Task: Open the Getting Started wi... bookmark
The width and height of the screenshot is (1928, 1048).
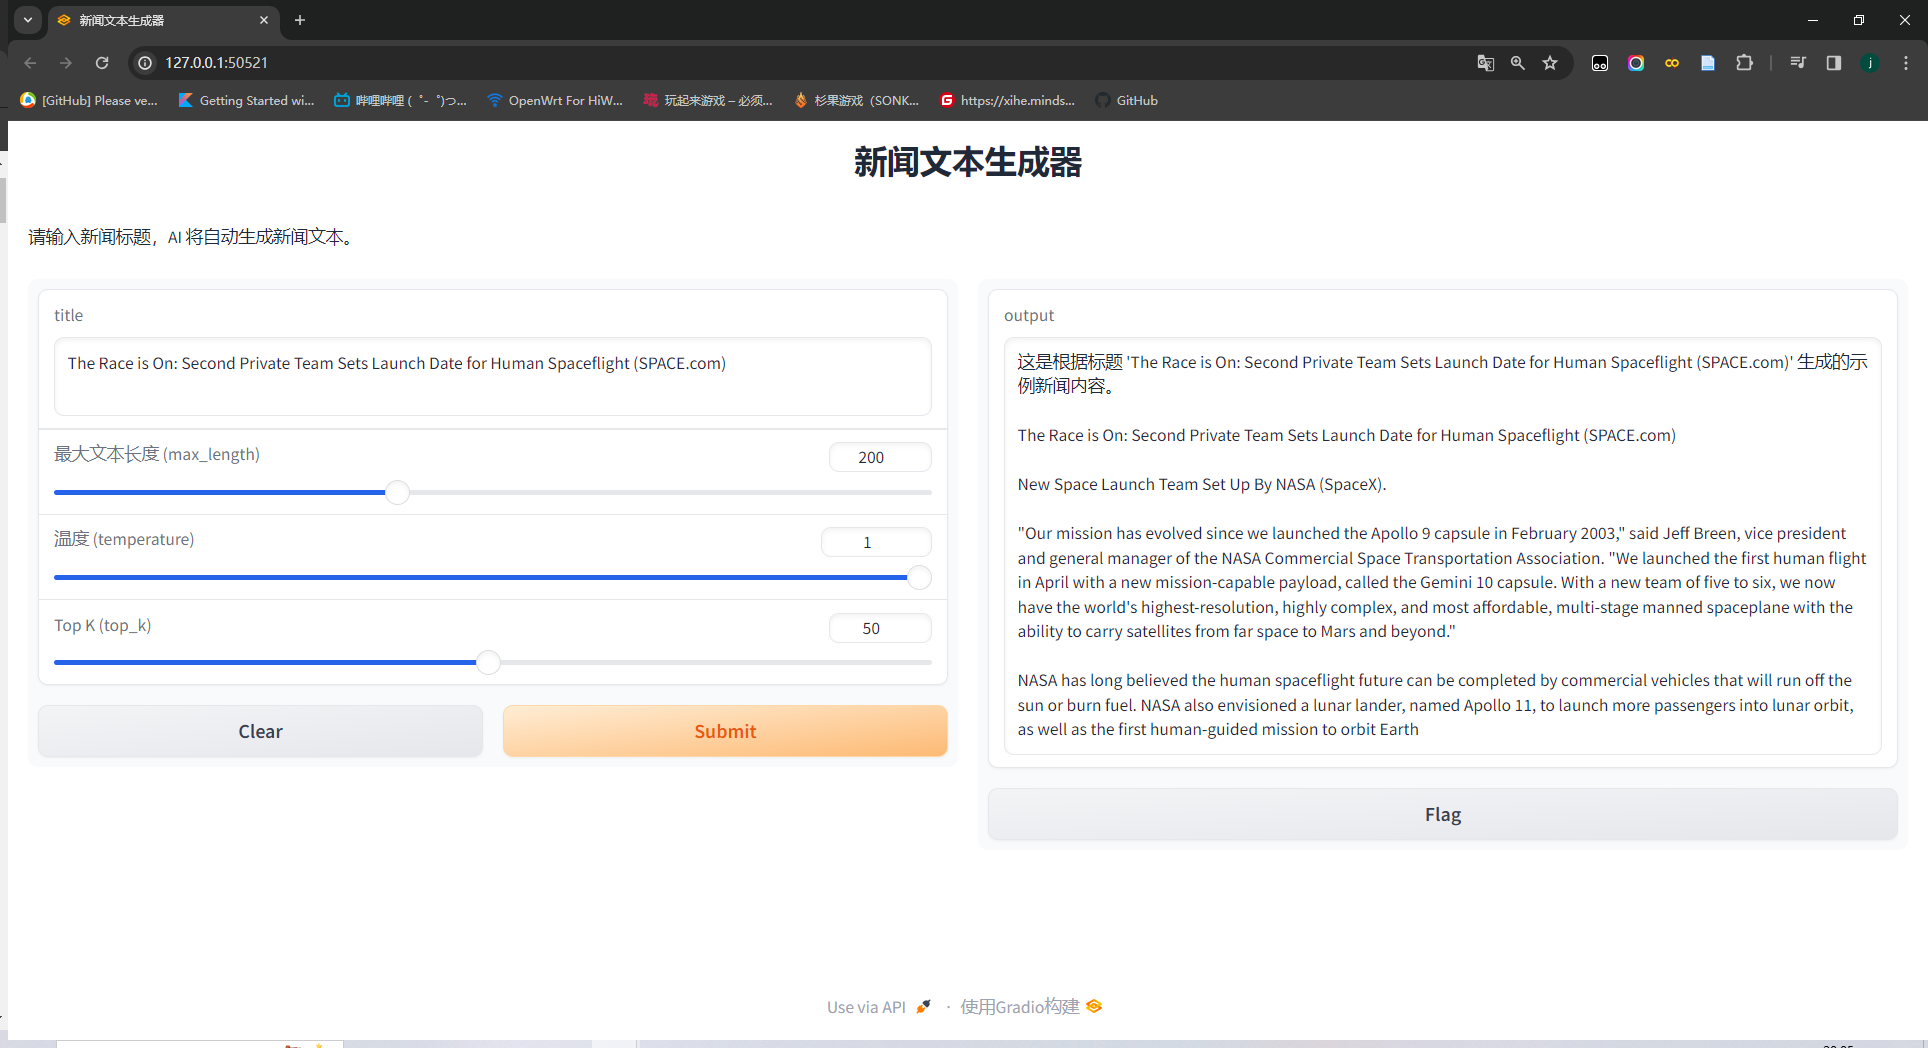Action: tap(246, 100)
